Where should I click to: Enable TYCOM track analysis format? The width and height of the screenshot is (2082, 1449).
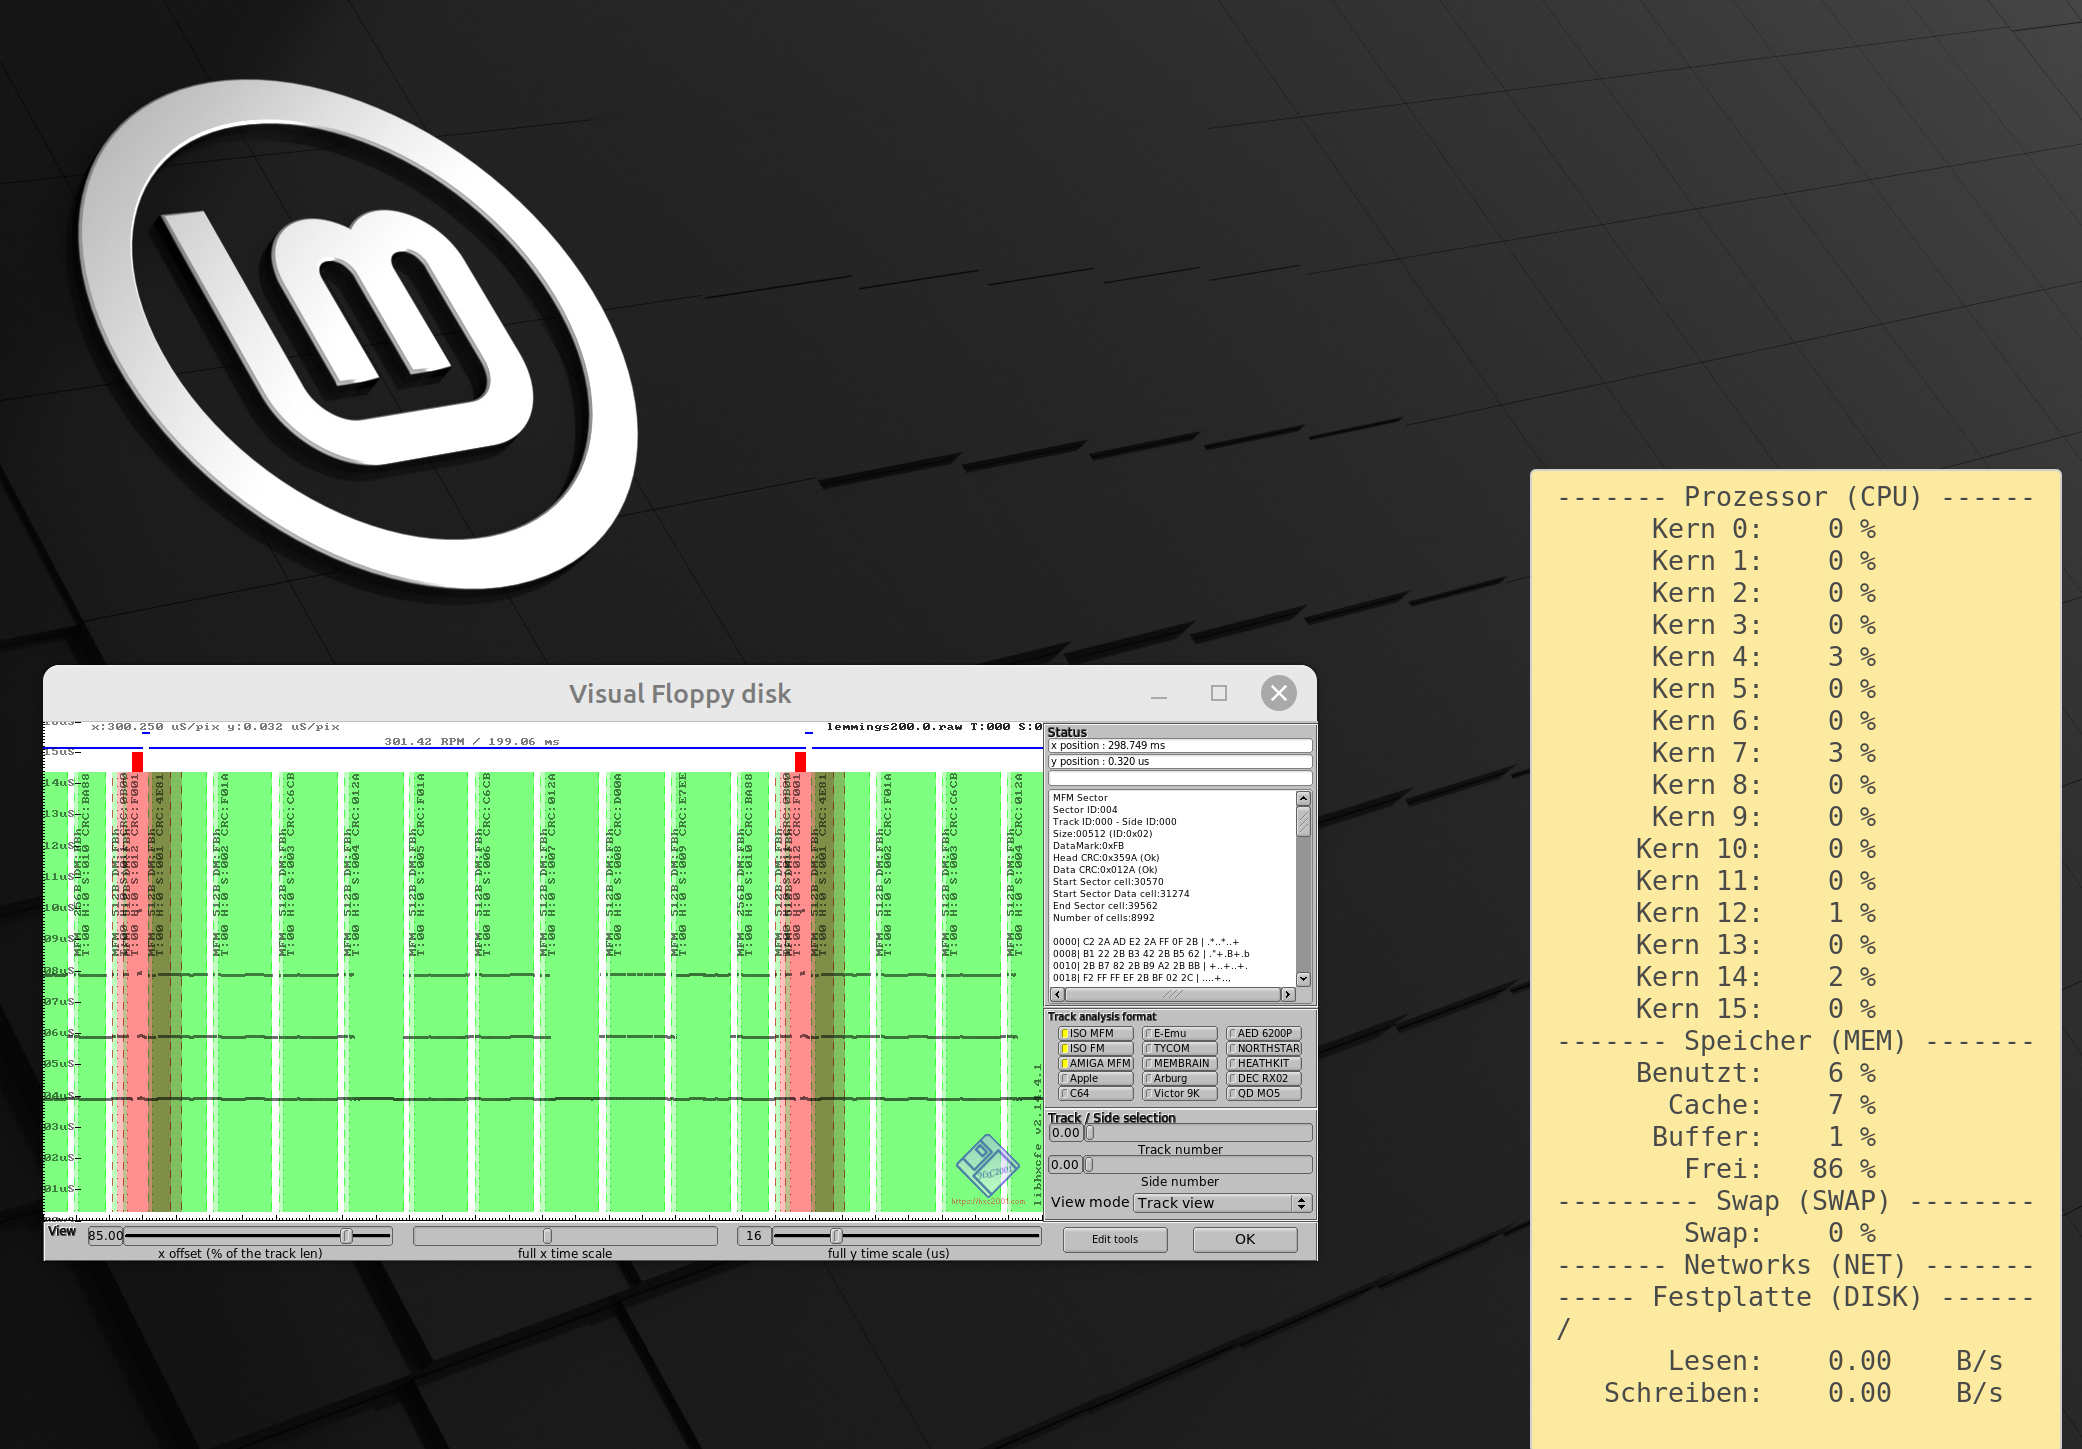click(x=1180, y=1048)
